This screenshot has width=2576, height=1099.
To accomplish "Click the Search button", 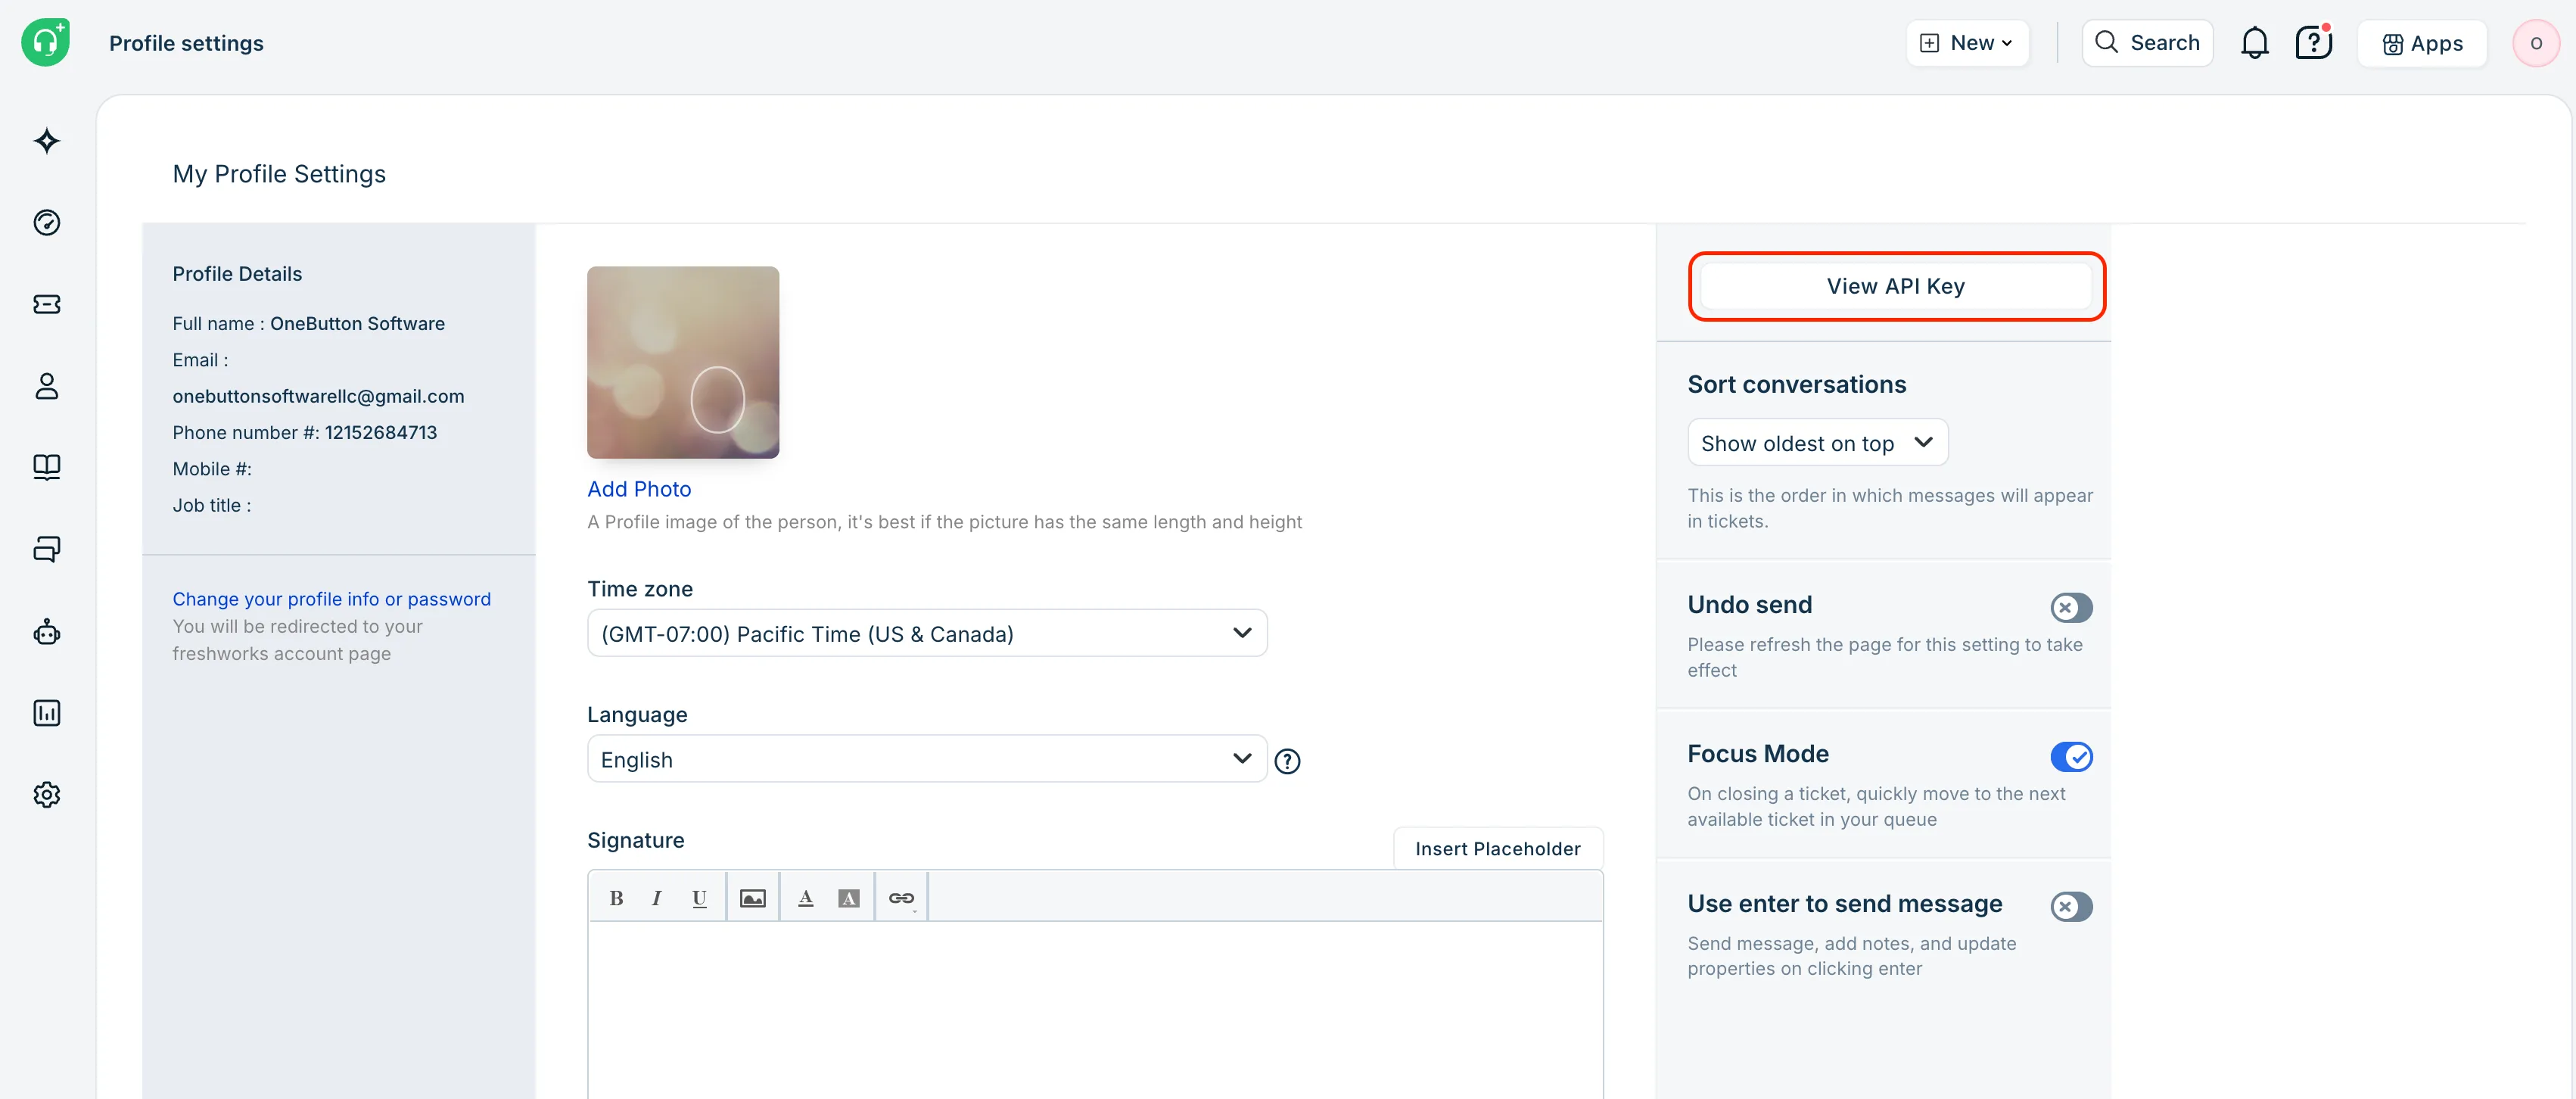I will coord(2147,43).
